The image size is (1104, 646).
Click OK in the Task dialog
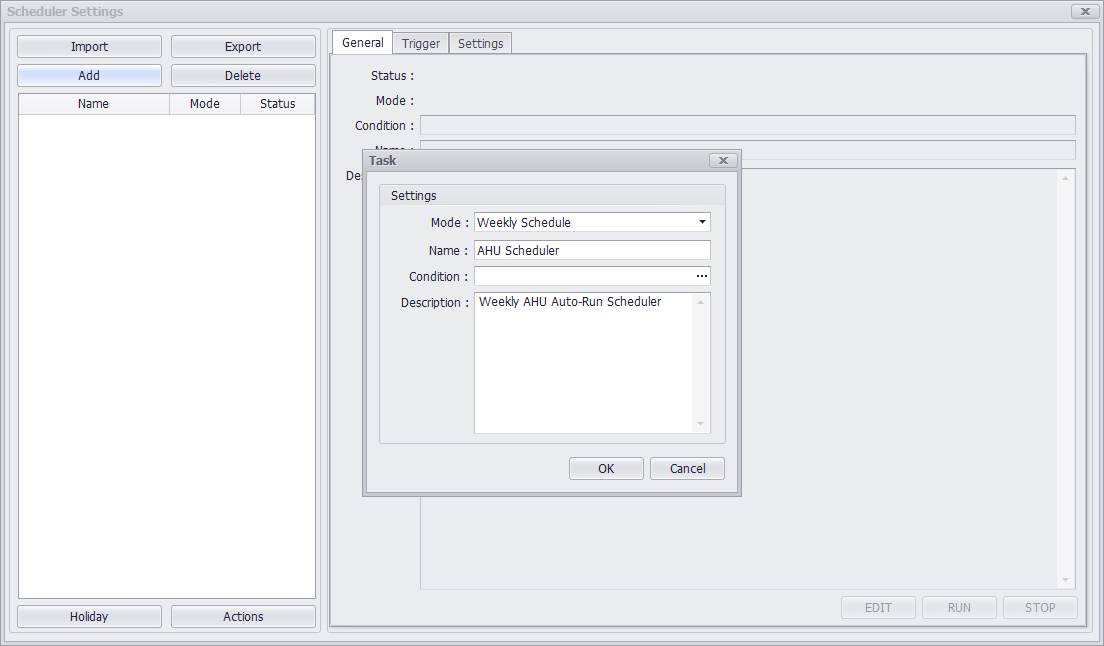(x=606, y=468)
